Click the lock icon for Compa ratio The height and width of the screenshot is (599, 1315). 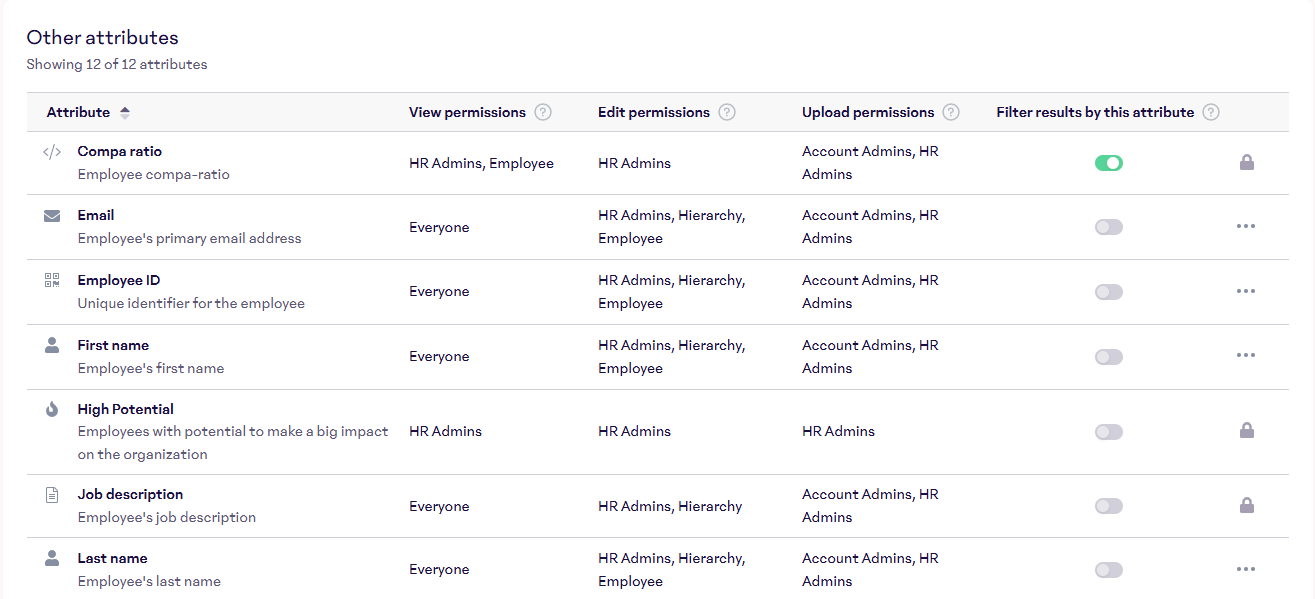coord(1246,162)
